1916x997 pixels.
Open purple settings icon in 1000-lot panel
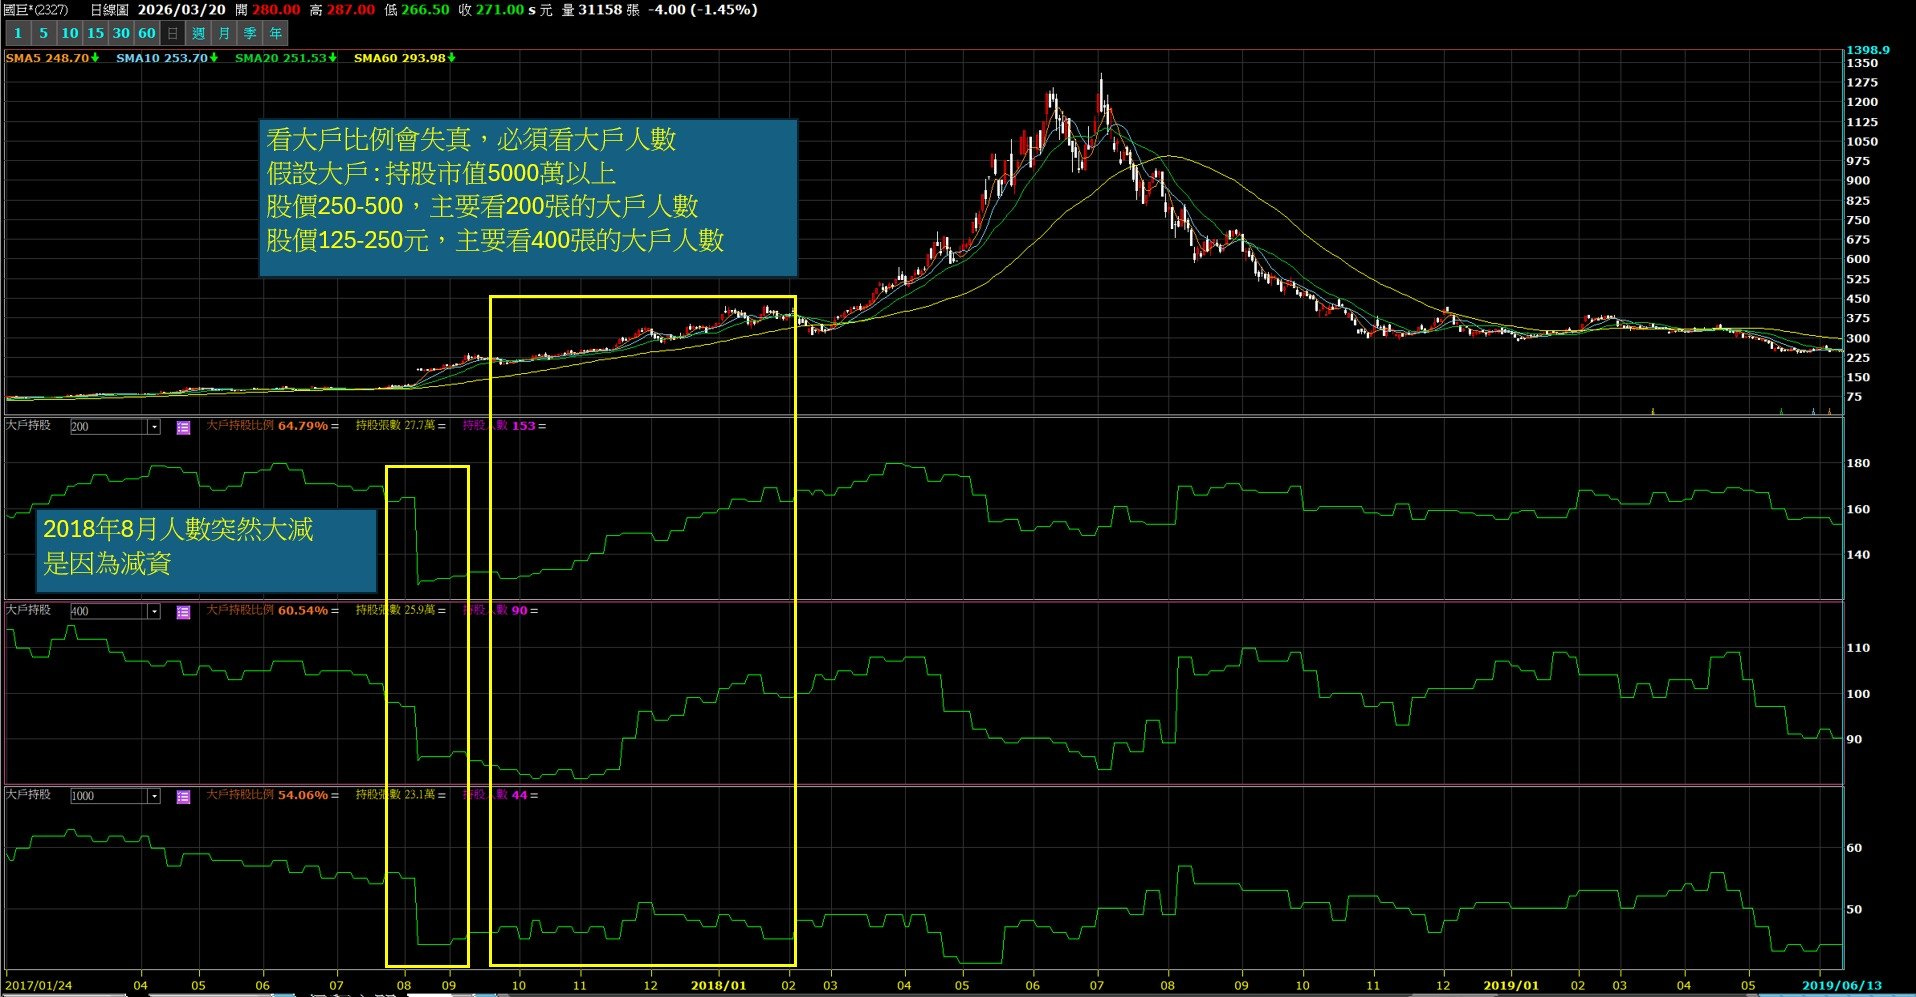tap(183, 797)
